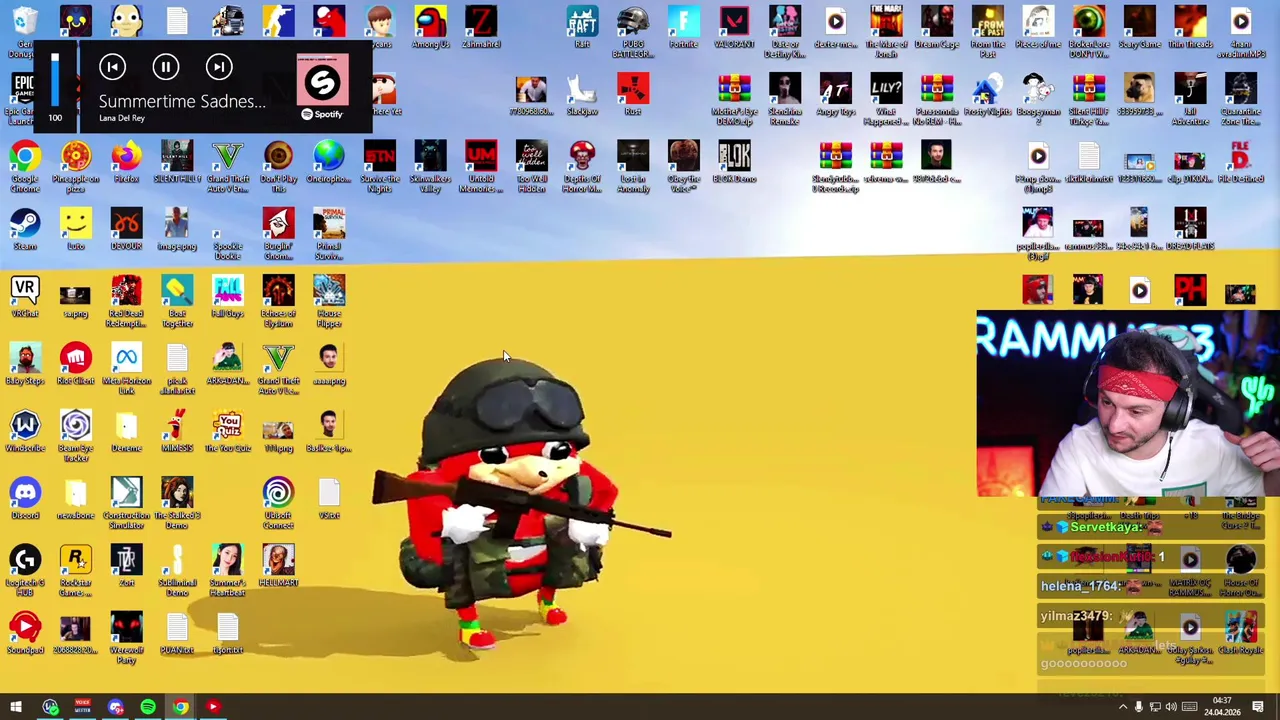Adjust the volume slider showing 100
Screen dimensions: 1280x720
55,80
